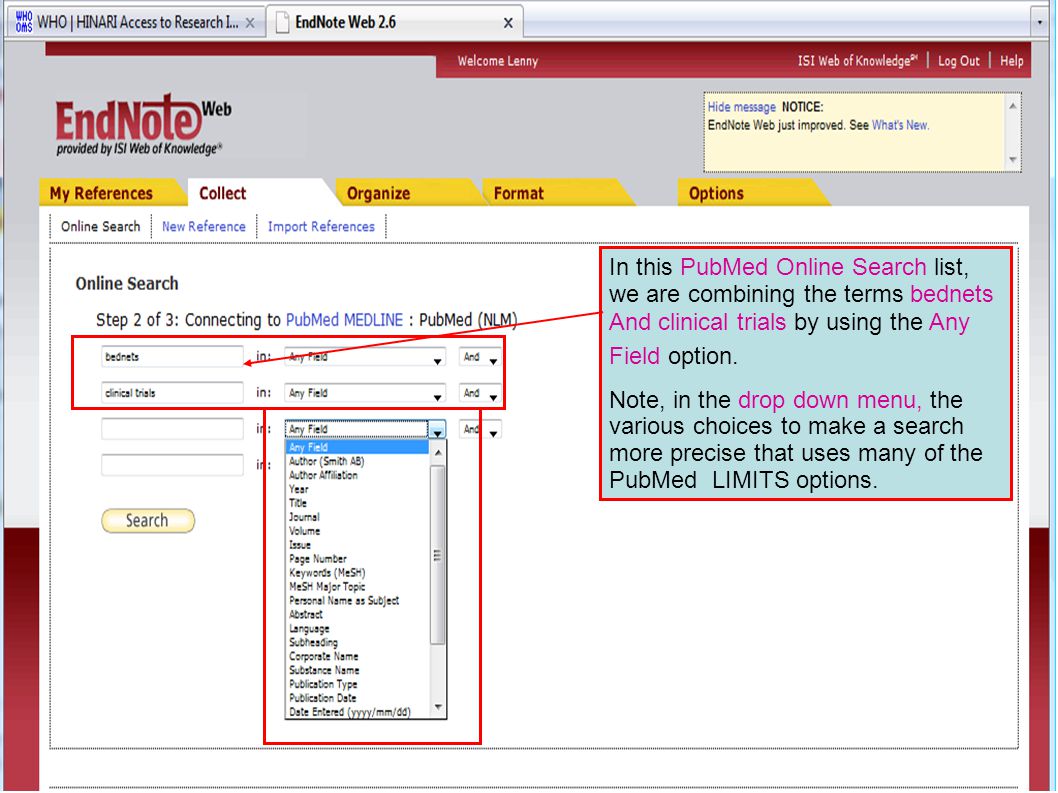The width and height of the screenshot is (1058, 793).
Task: Select Publication Date option
Action: pos(358,698)
